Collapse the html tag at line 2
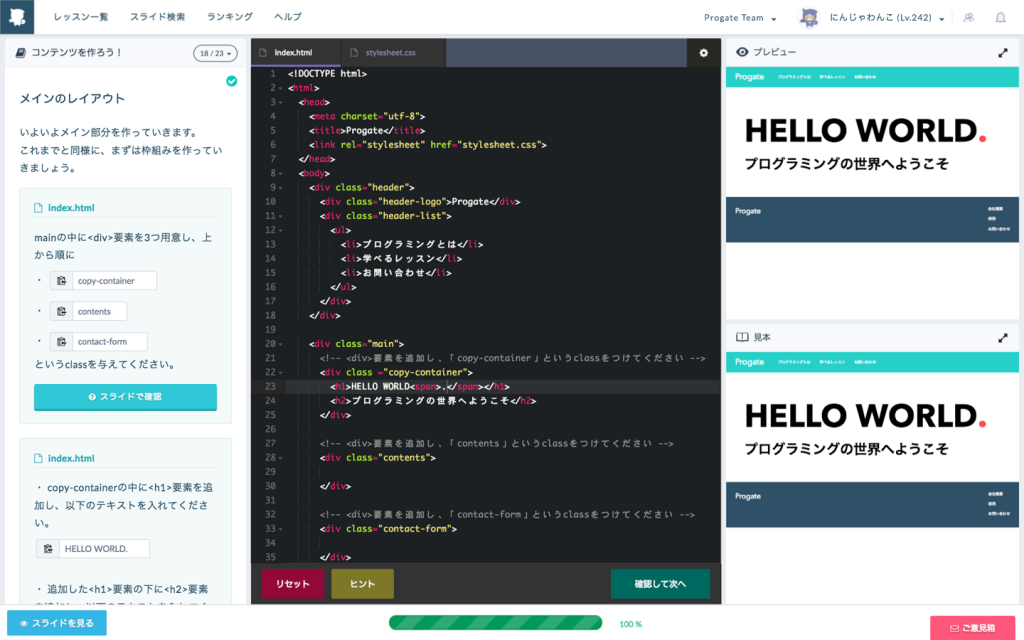The height and width of the screenshot is (640, 1024). pyautogui.click(x=281, y=88)
